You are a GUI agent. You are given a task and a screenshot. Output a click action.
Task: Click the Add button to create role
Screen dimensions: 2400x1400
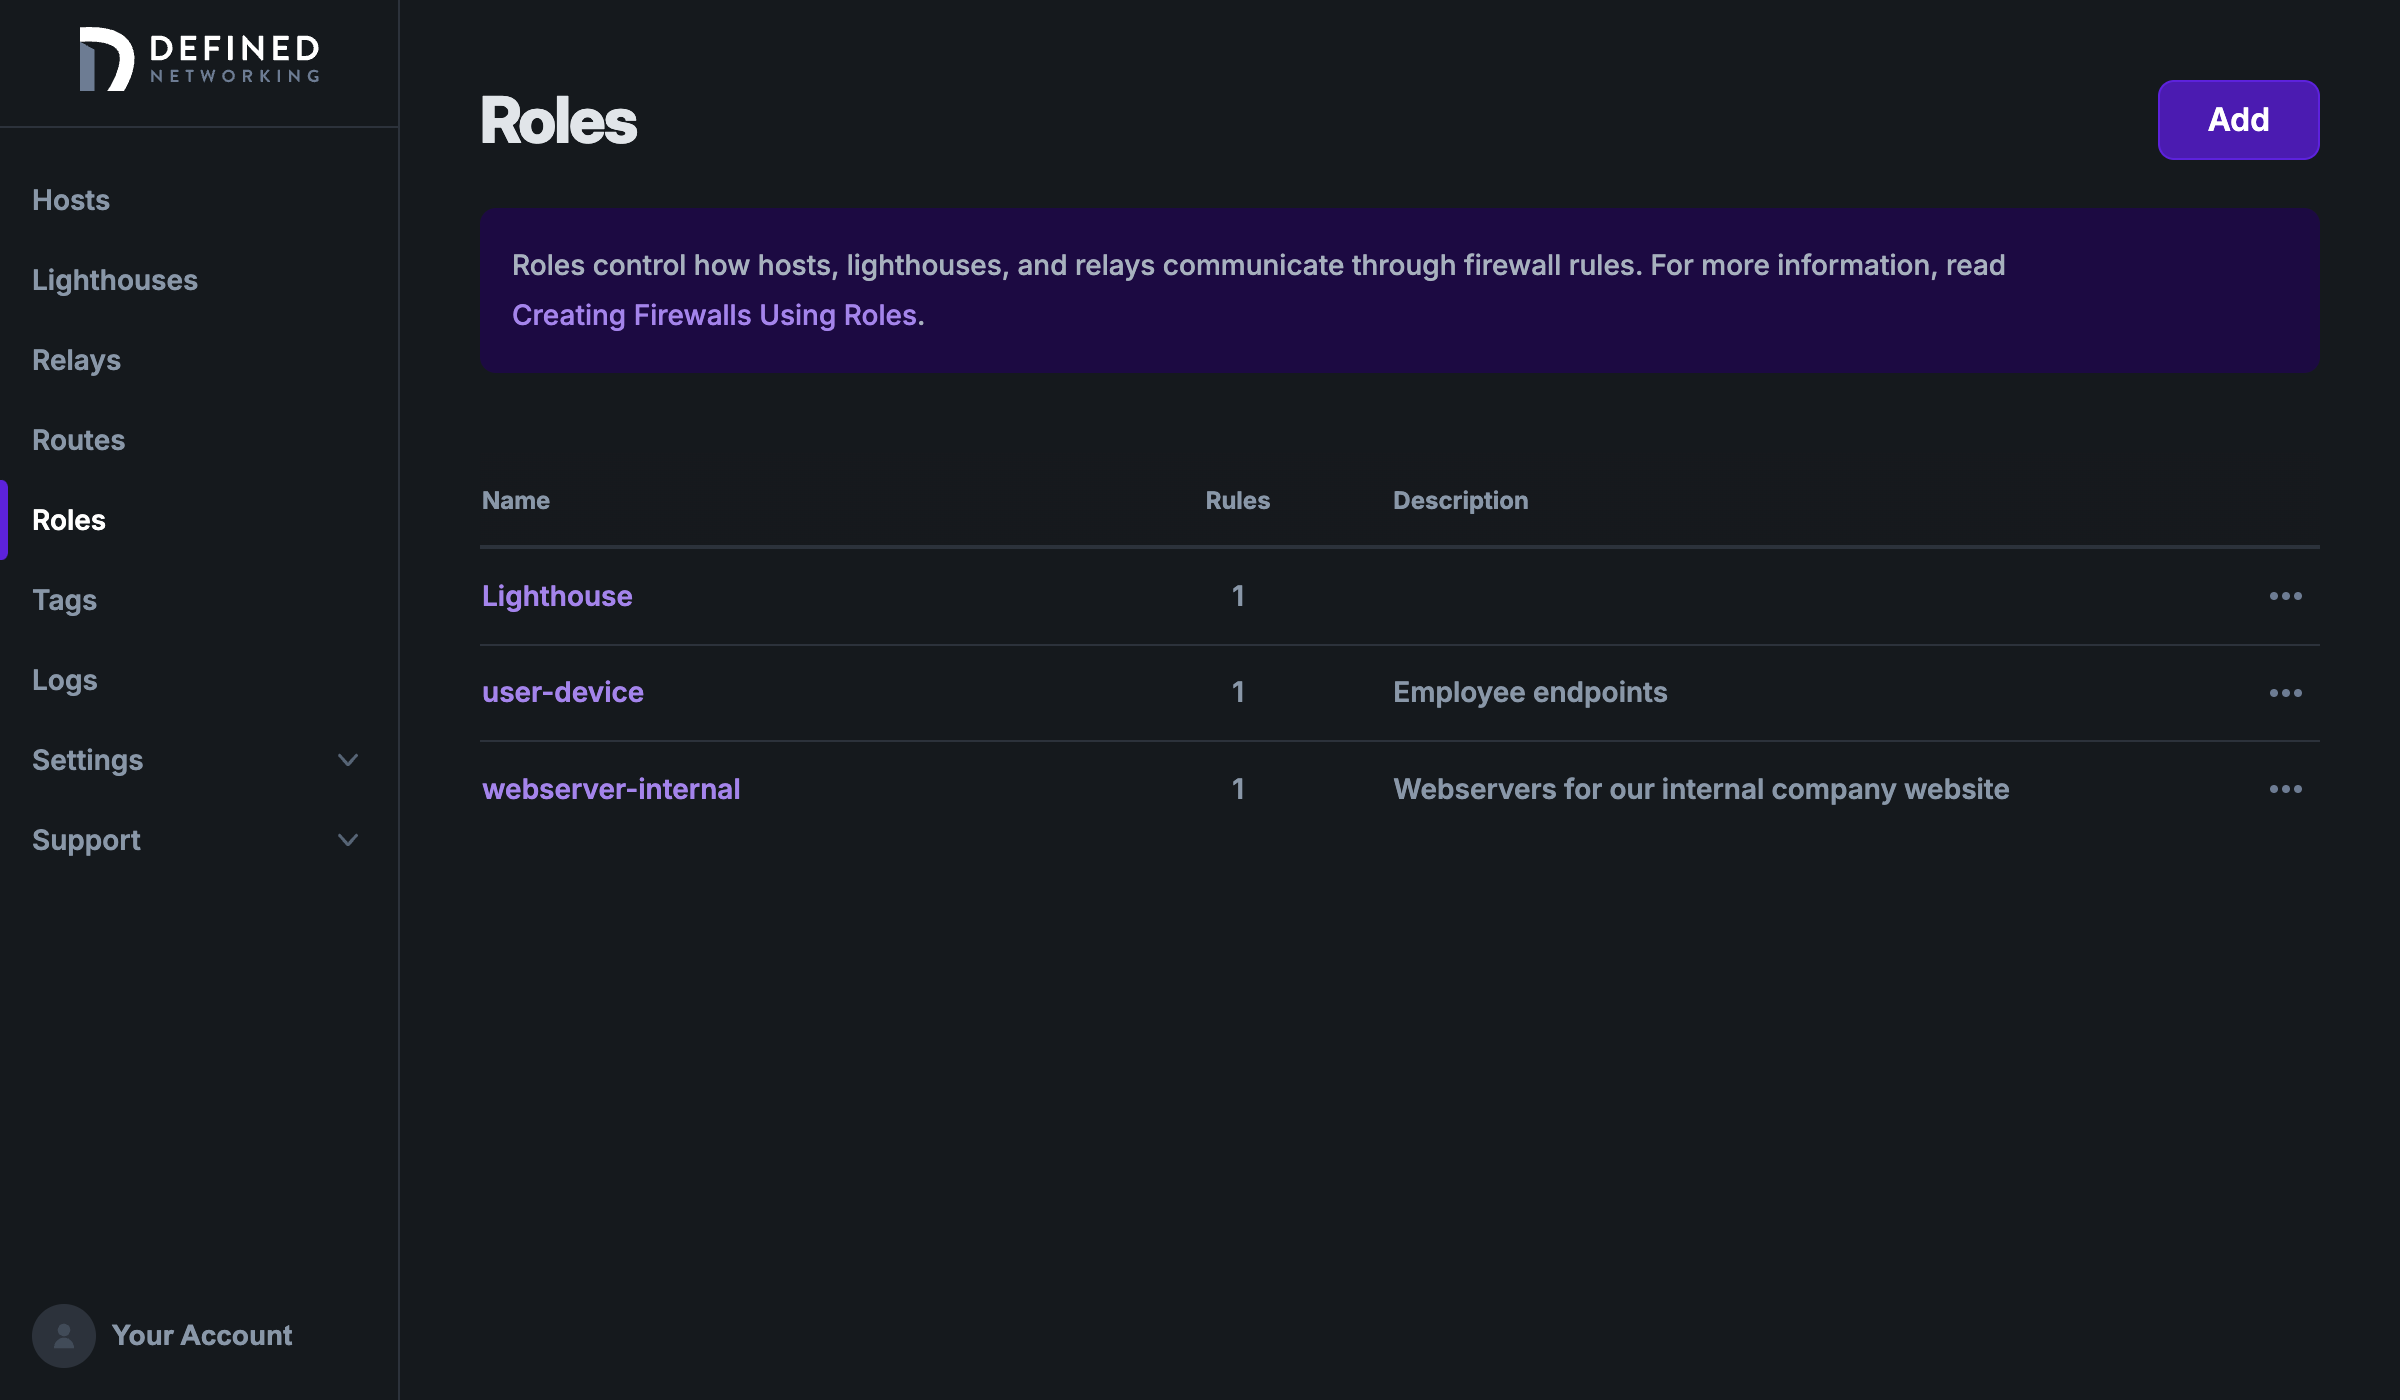pyautogui.click(x=2238, y=120)
